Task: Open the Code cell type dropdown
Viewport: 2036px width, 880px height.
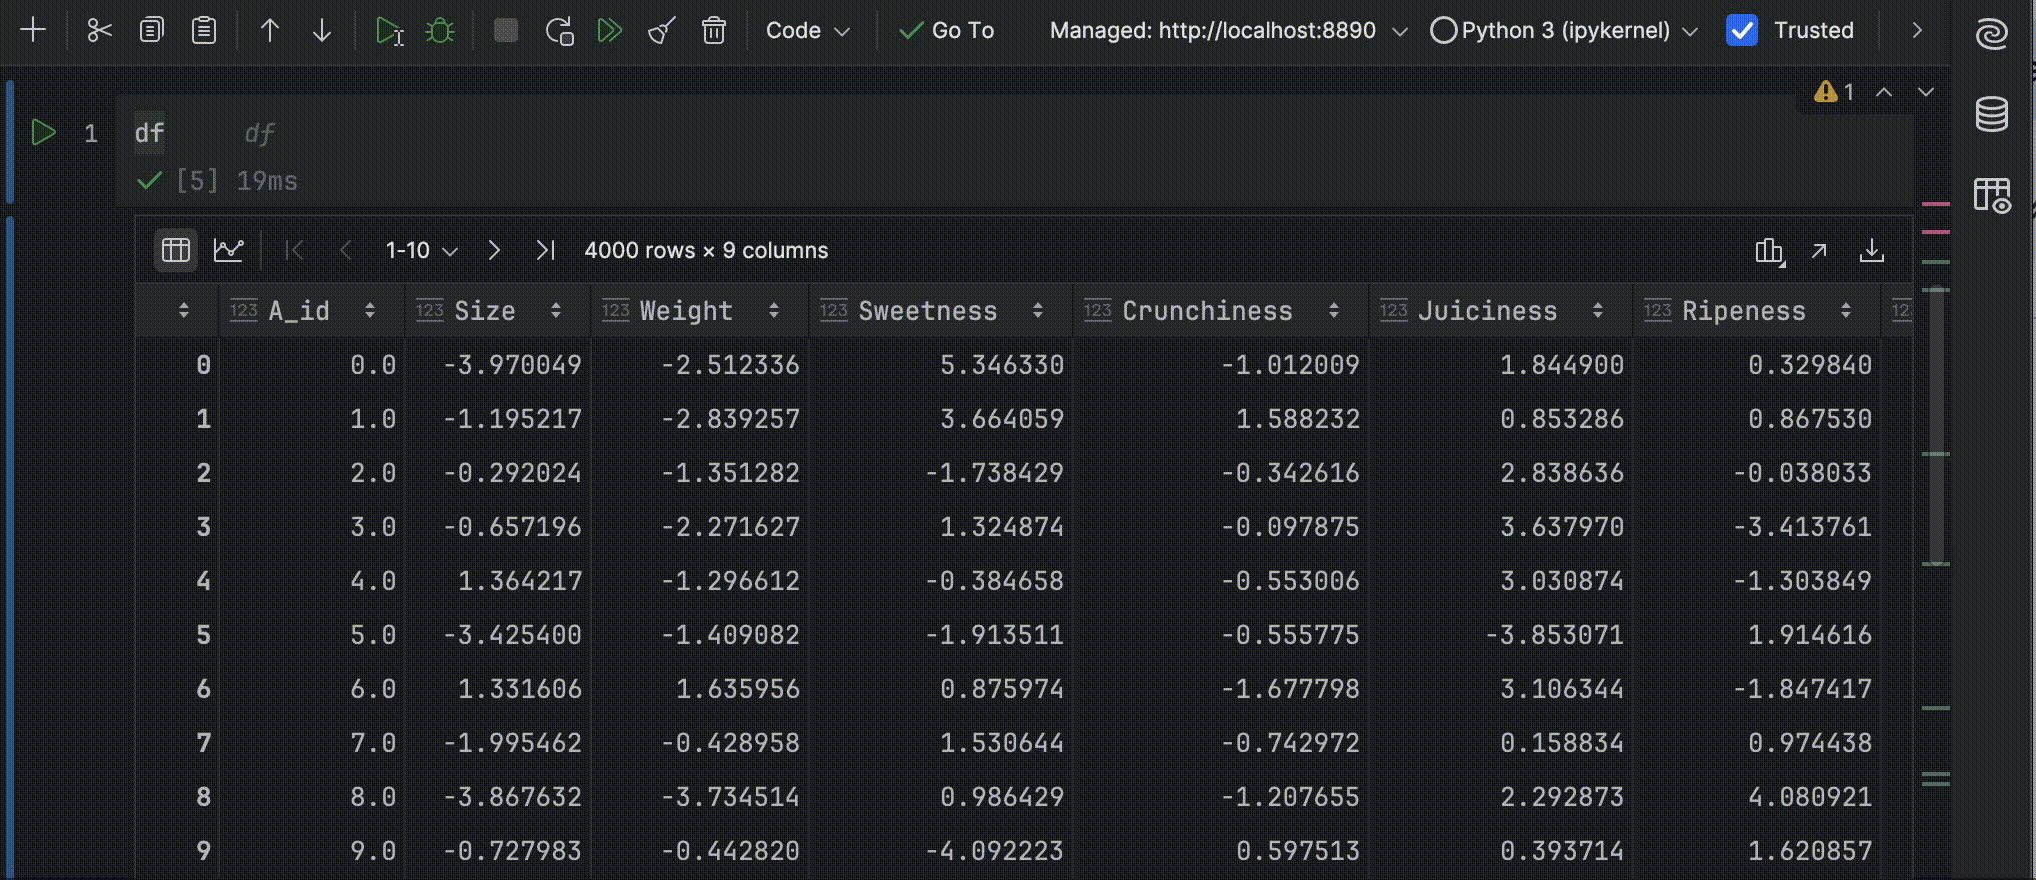Action: point(807,31)
